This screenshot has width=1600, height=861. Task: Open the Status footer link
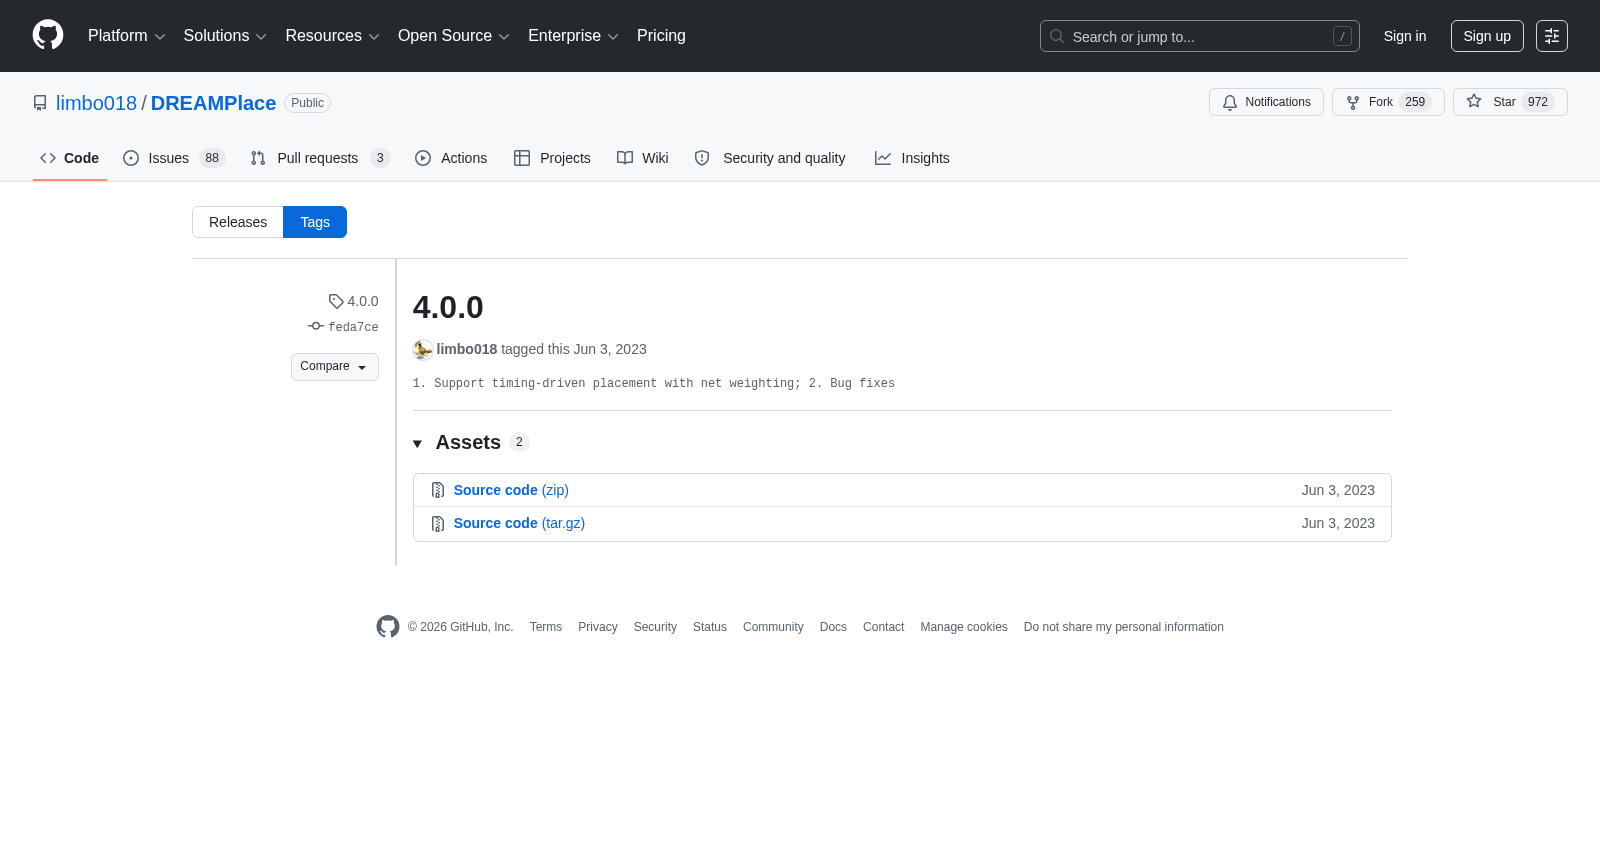[x=710, y=627]
